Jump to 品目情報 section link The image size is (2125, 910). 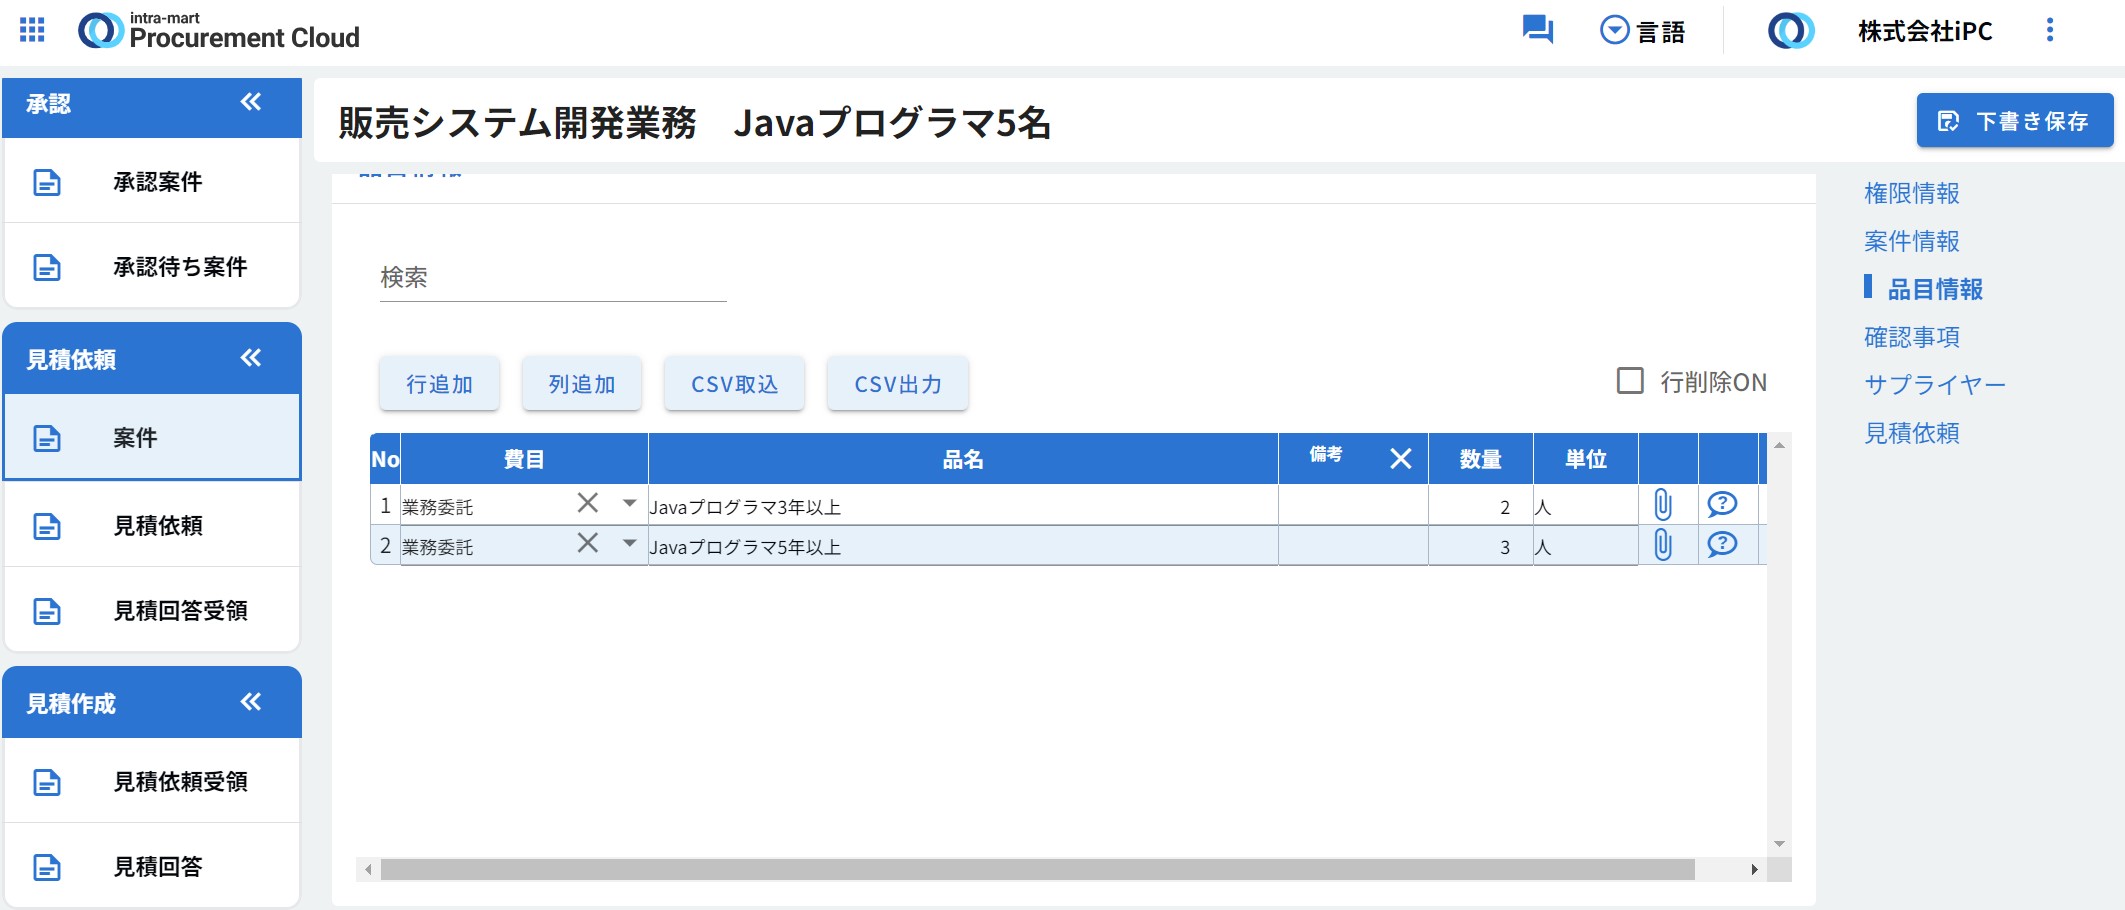pyautogui.click(x=1935, y=289)
